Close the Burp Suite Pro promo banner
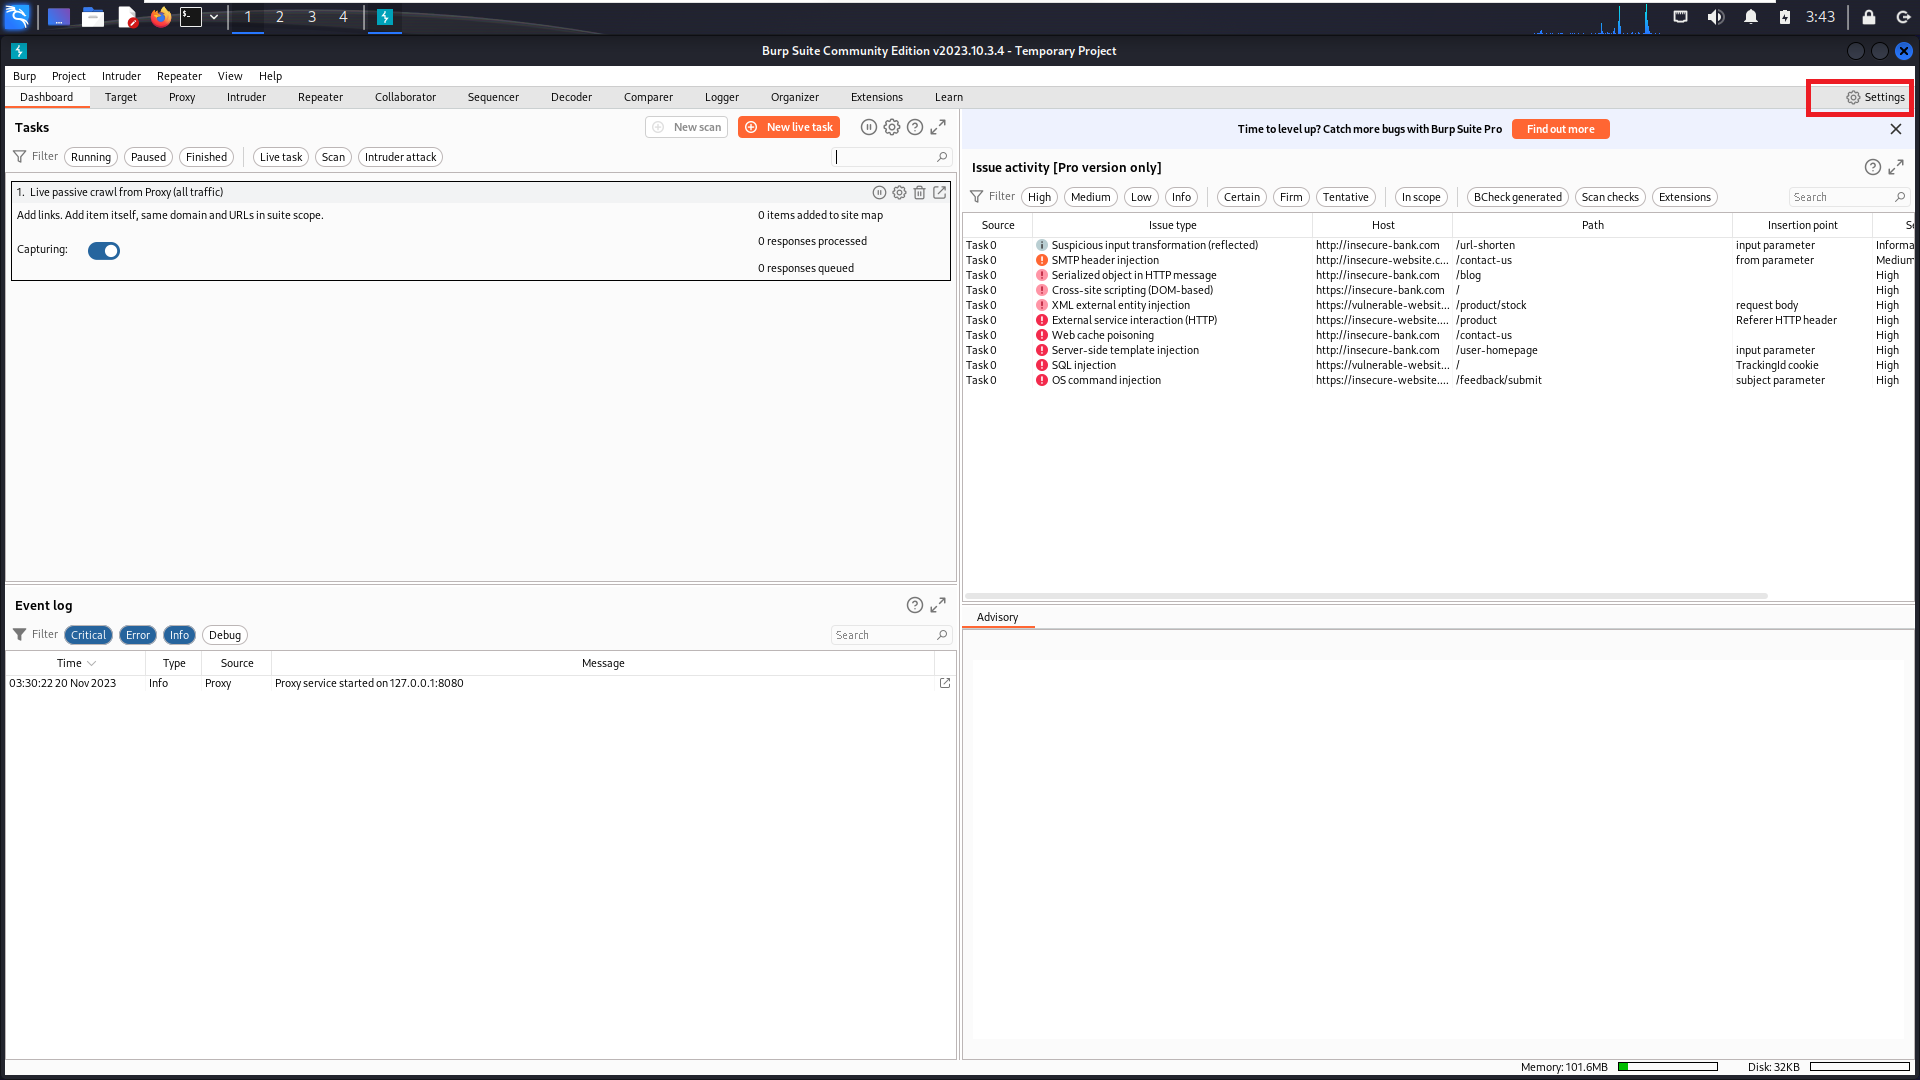This screenshot has width=1920, height=1080. click(1895, 129)
